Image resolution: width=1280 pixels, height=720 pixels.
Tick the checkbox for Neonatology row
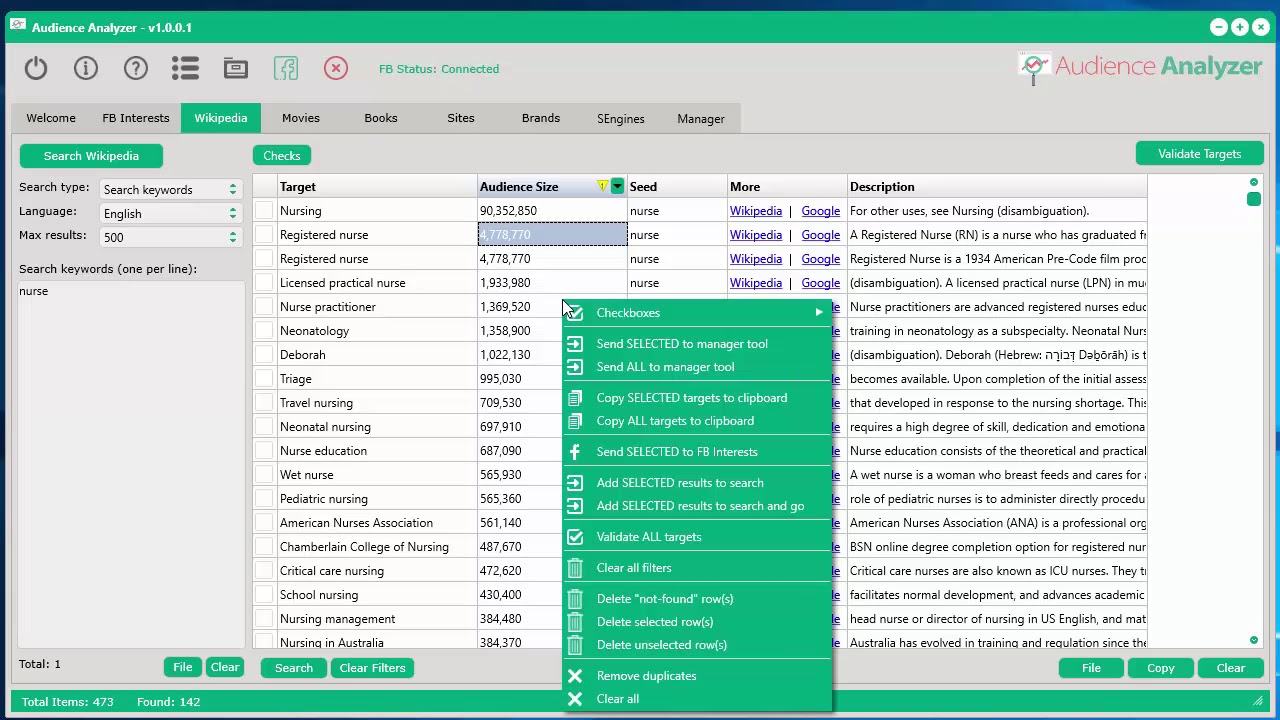(x=264, y=331)
